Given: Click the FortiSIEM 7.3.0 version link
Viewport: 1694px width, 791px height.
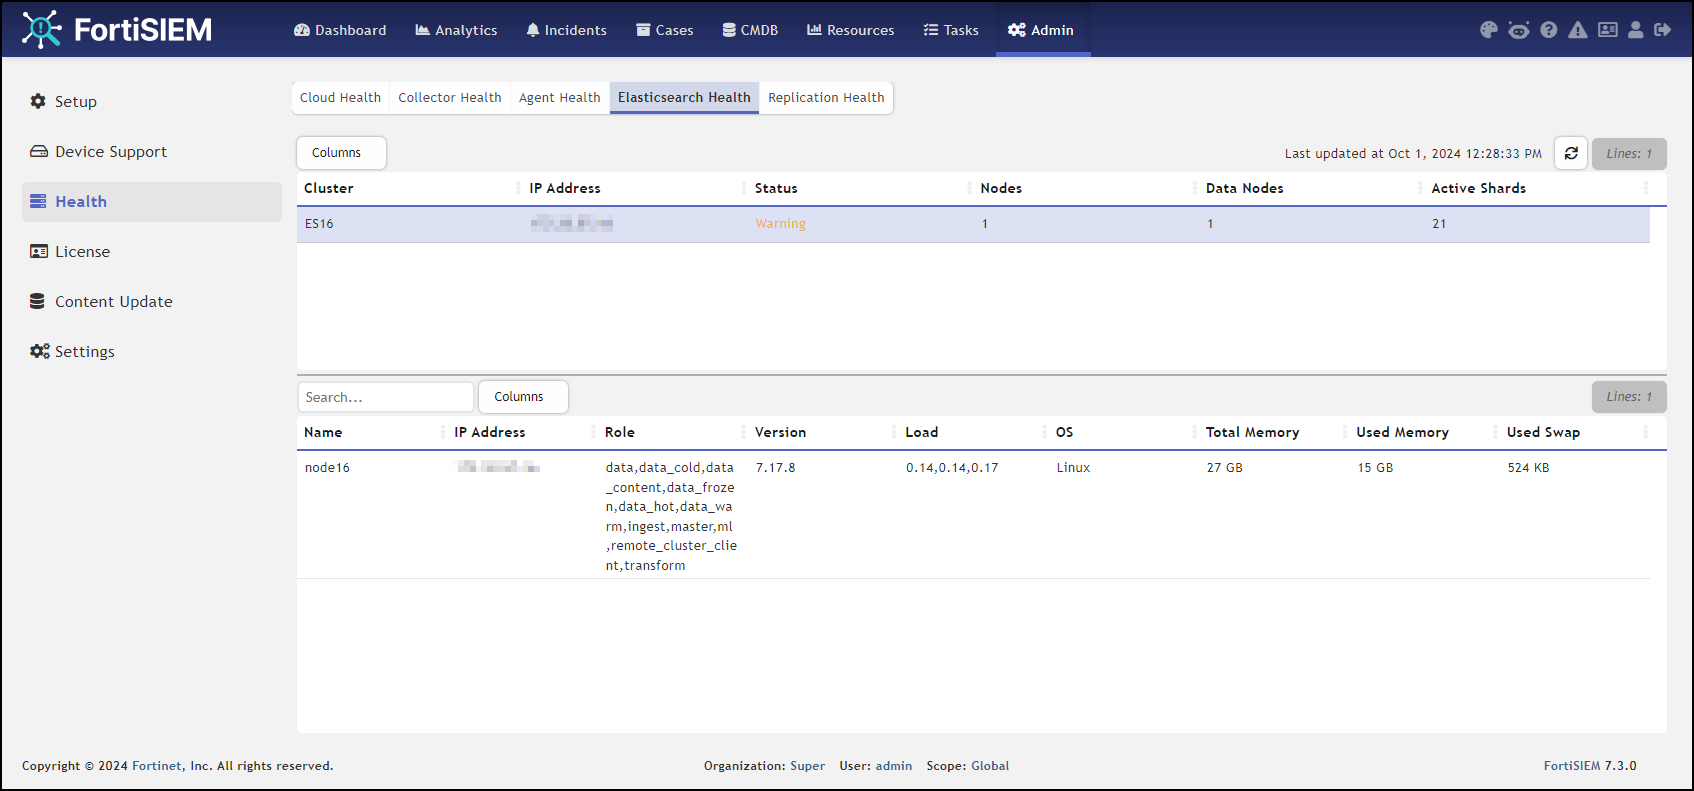Looking at the screenshot, I should (1590, 766).
